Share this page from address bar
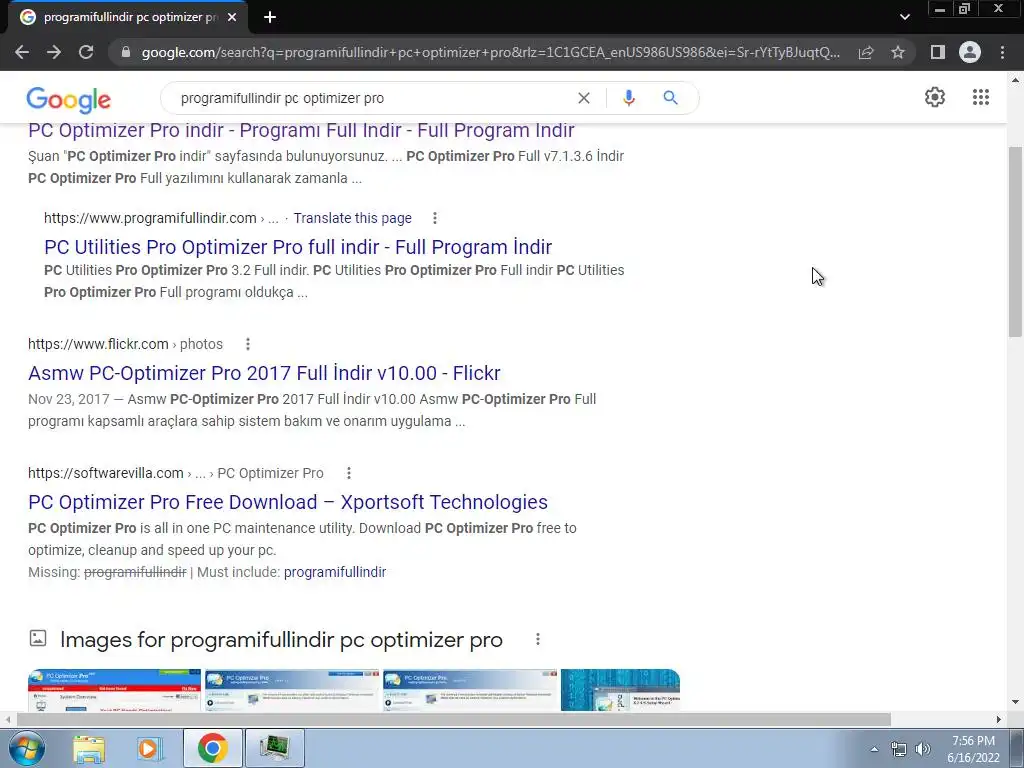The width and height of the screenshot is (1024, 768). pos(866,52)
